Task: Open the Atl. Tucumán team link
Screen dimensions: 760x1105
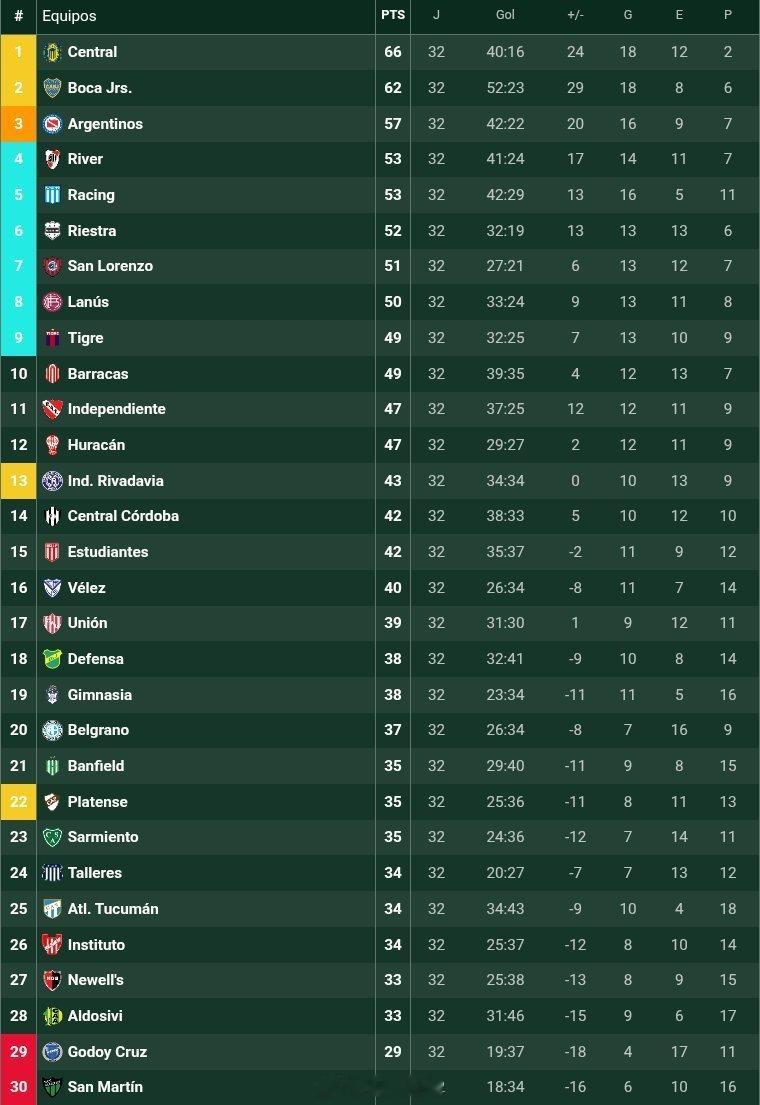Action: click(x=113, y=909)
